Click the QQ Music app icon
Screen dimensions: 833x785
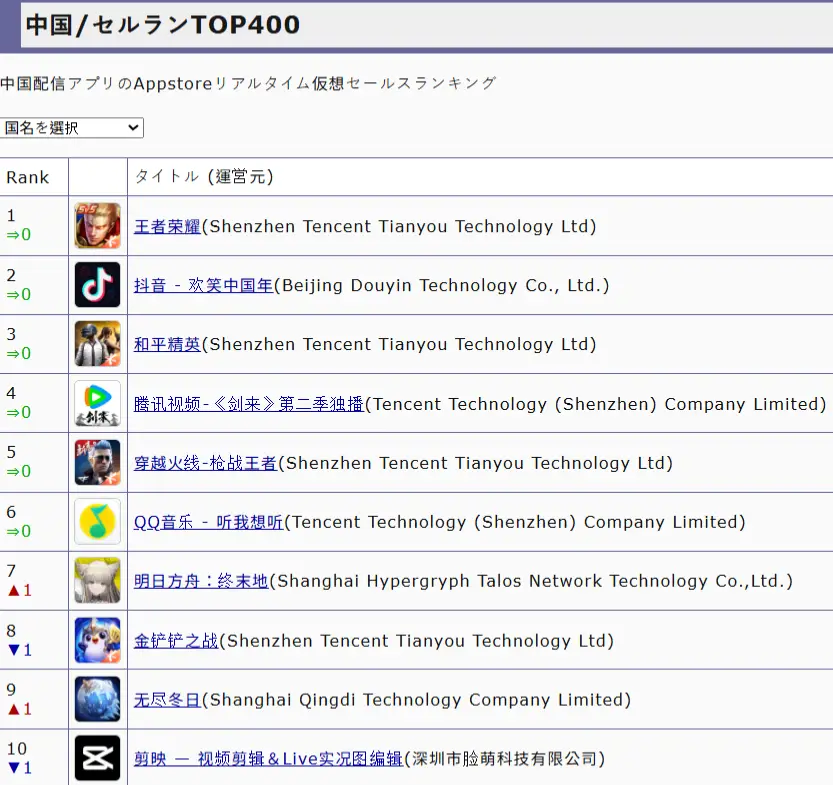coord(97,521)
